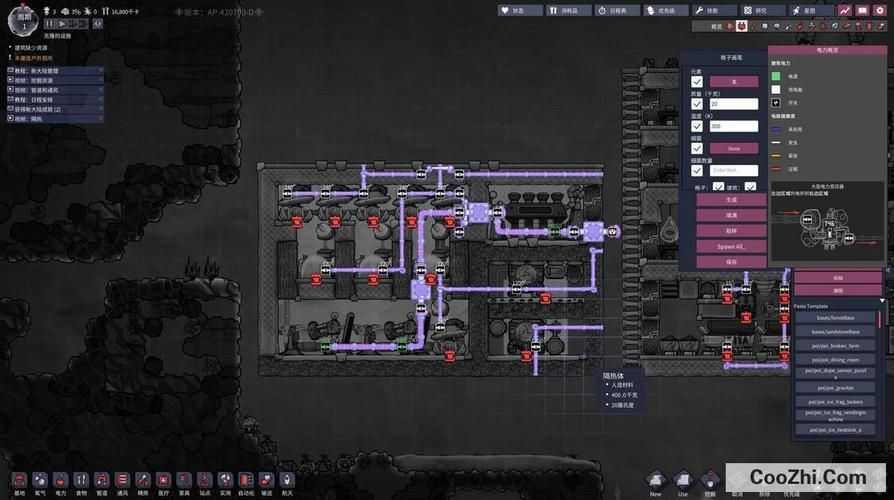This screenshot has height=500, width=894.
Task: Switch to the Materials overlay icon
Action: 765,26
